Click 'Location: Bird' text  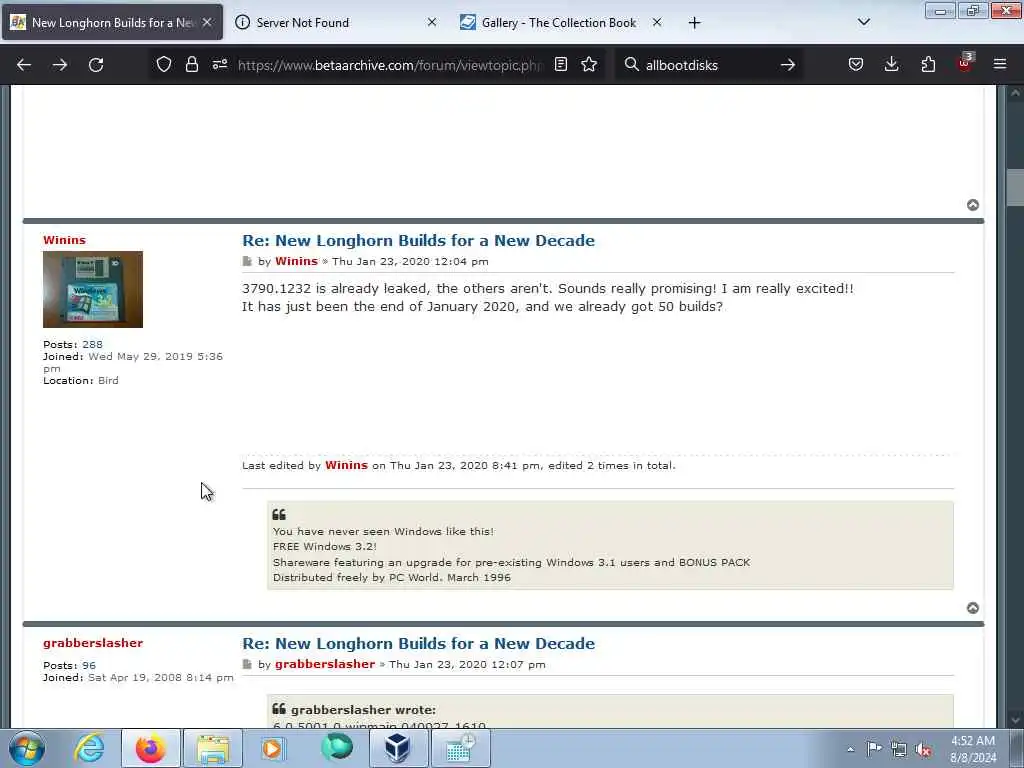point(81,380)
